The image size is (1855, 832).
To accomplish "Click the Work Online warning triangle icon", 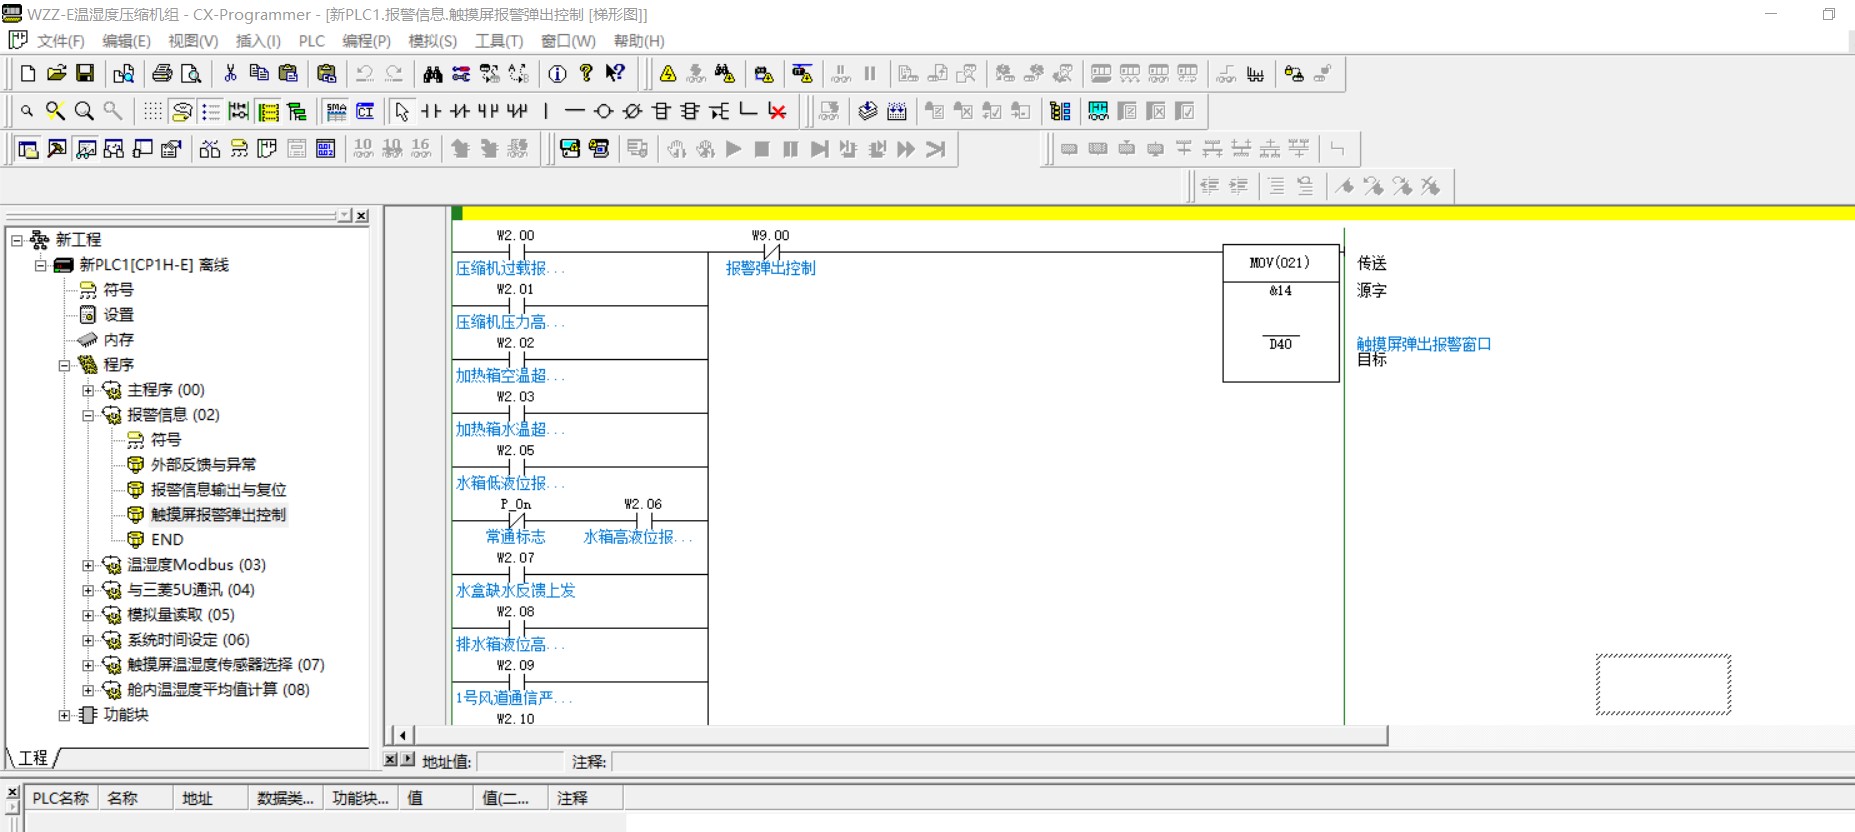I will pos(668,73).
